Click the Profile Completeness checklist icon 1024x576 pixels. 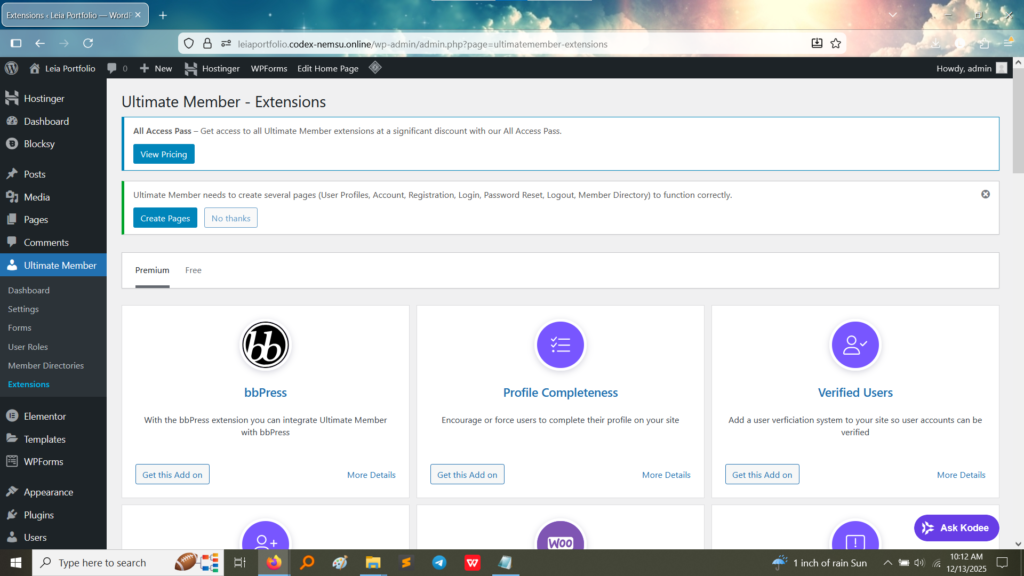(x=560, y=345)
